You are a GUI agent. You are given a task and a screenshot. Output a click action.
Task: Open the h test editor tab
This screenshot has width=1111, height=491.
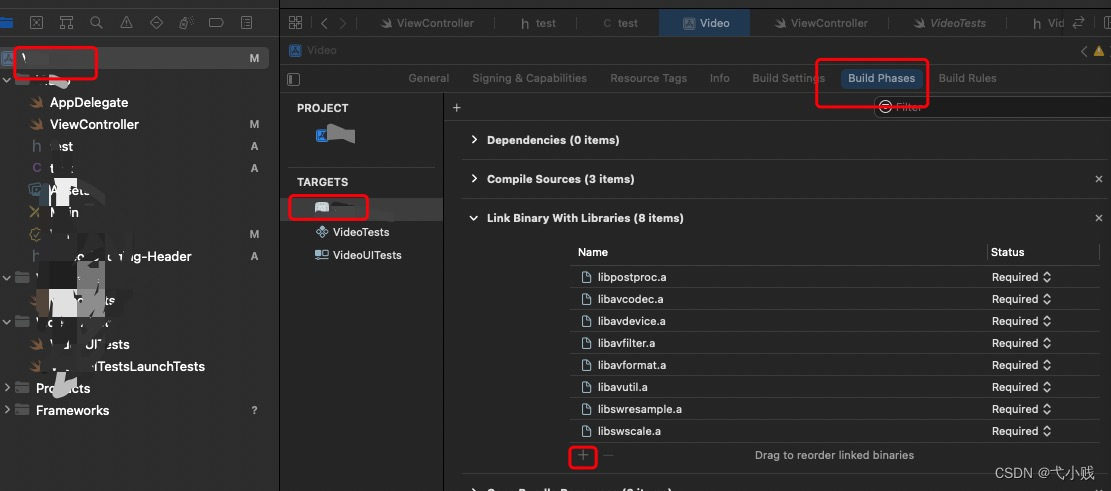tap(538, 23)
